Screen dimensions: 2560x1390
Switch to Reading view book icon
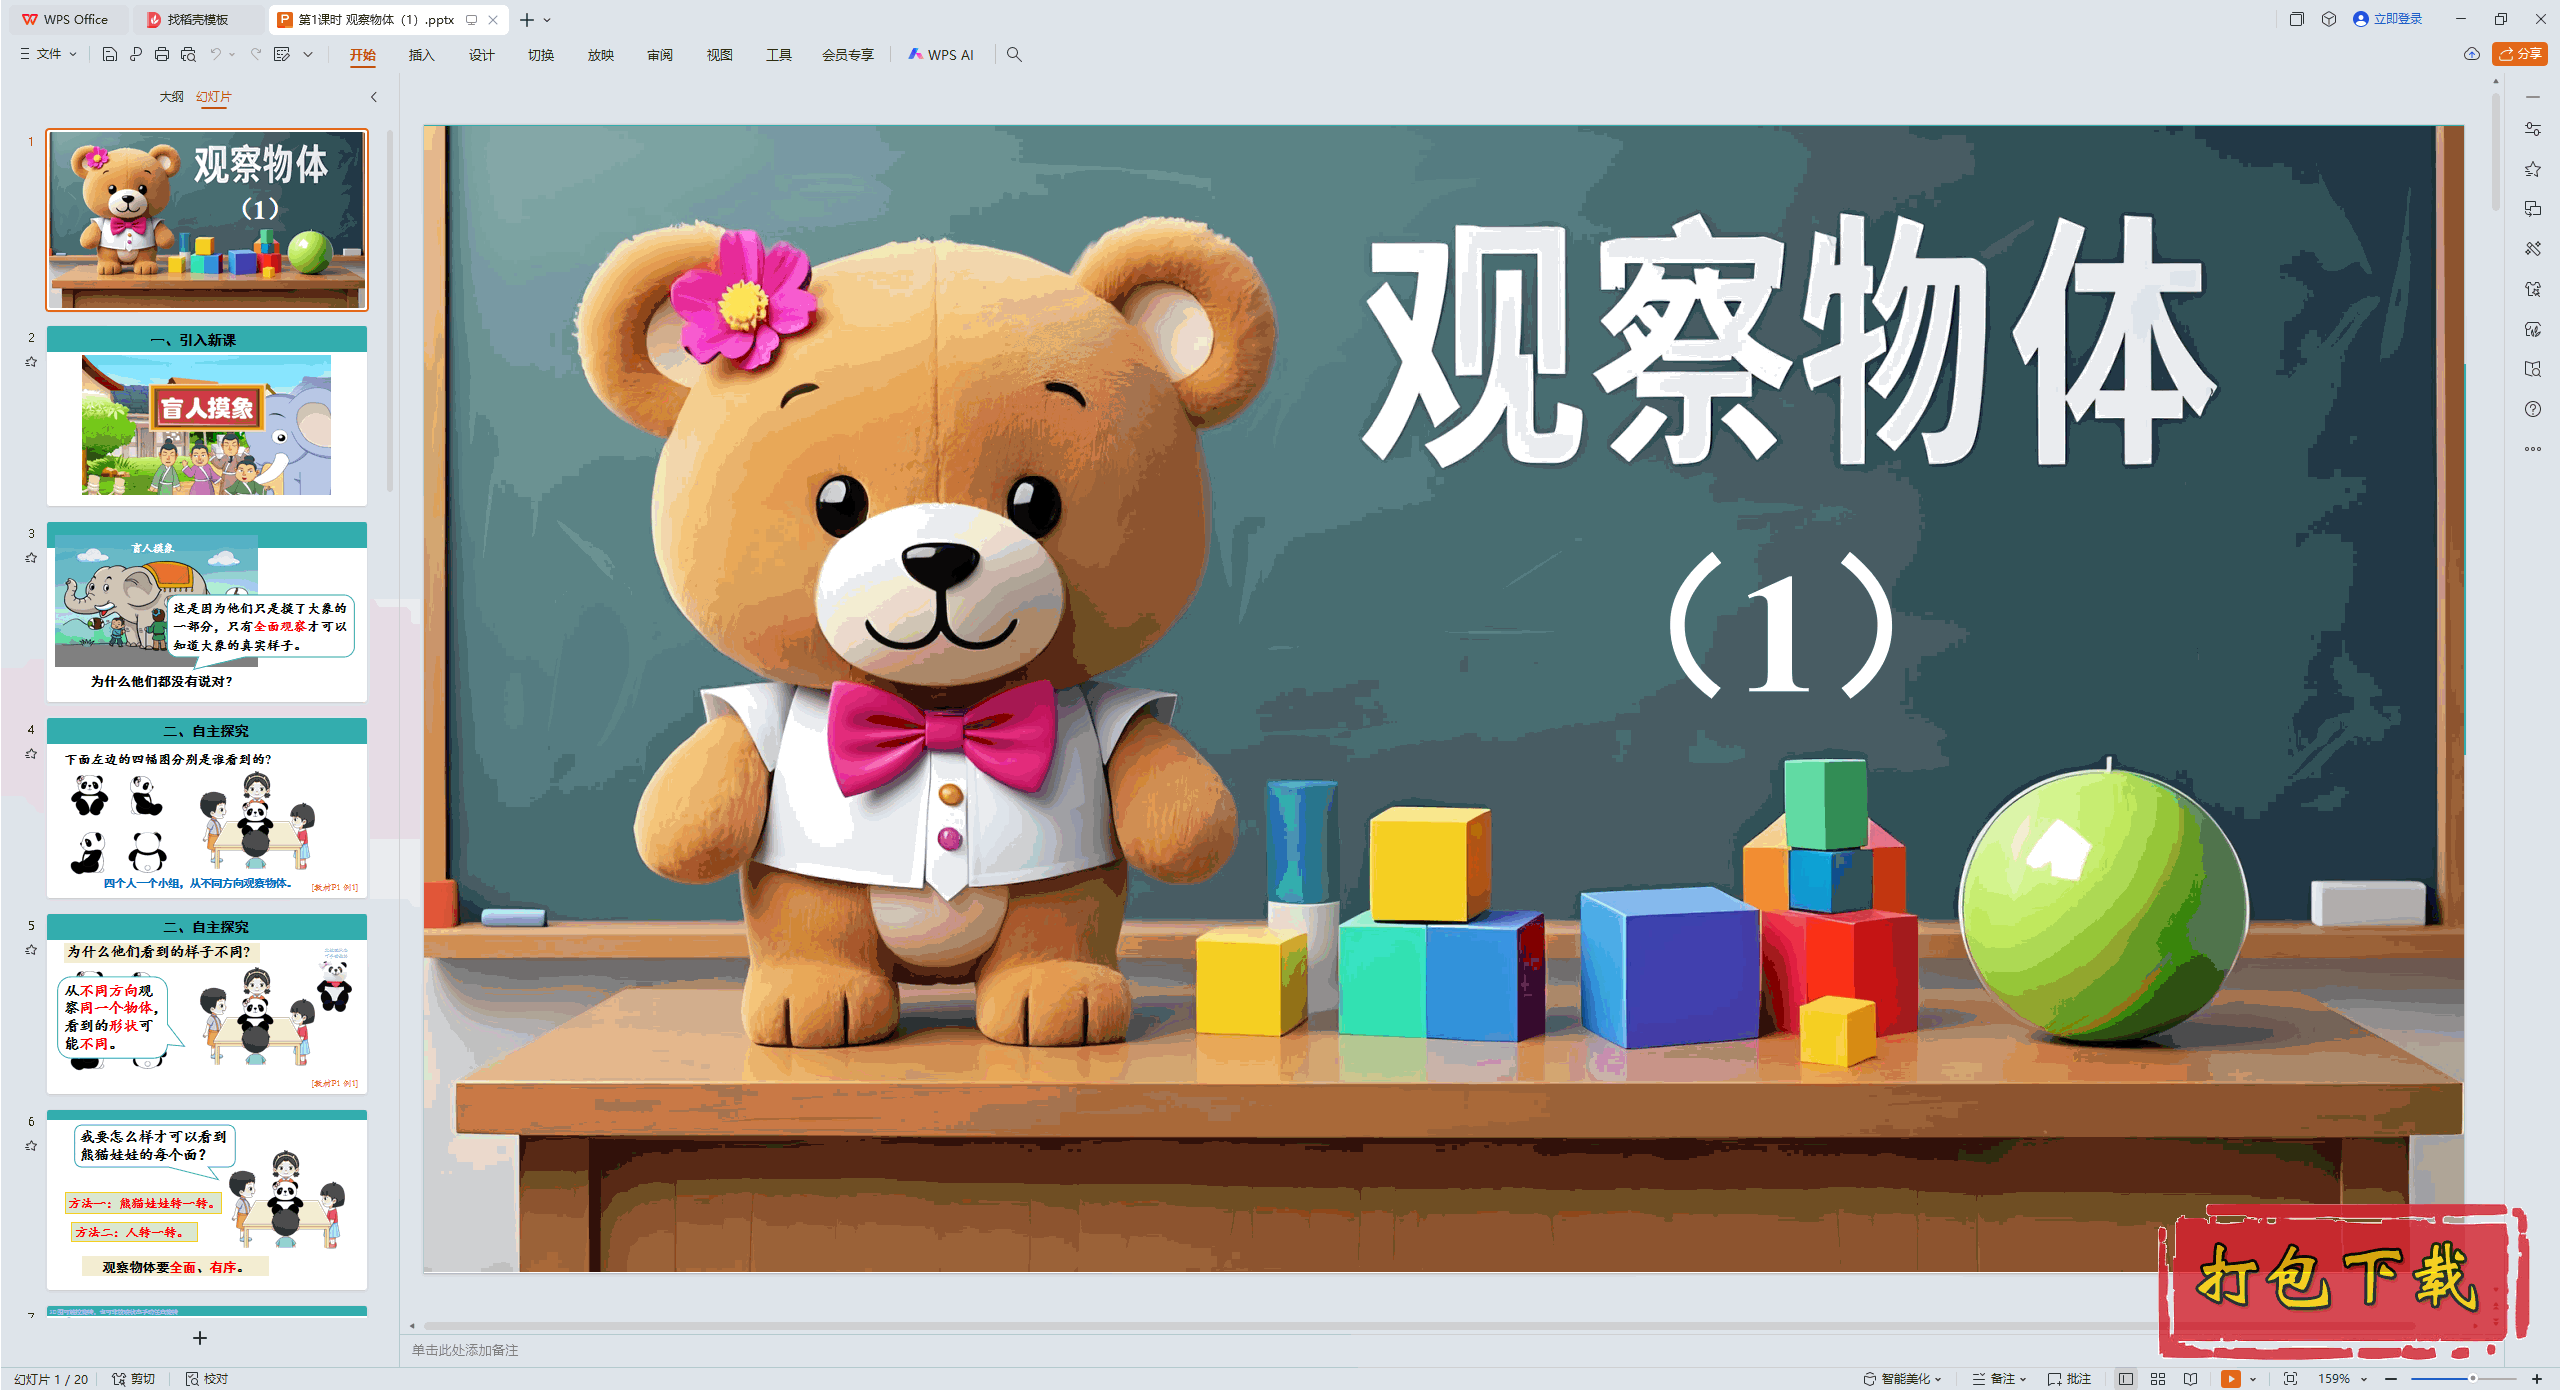pyautogui.click(x=2190, y=1378)
